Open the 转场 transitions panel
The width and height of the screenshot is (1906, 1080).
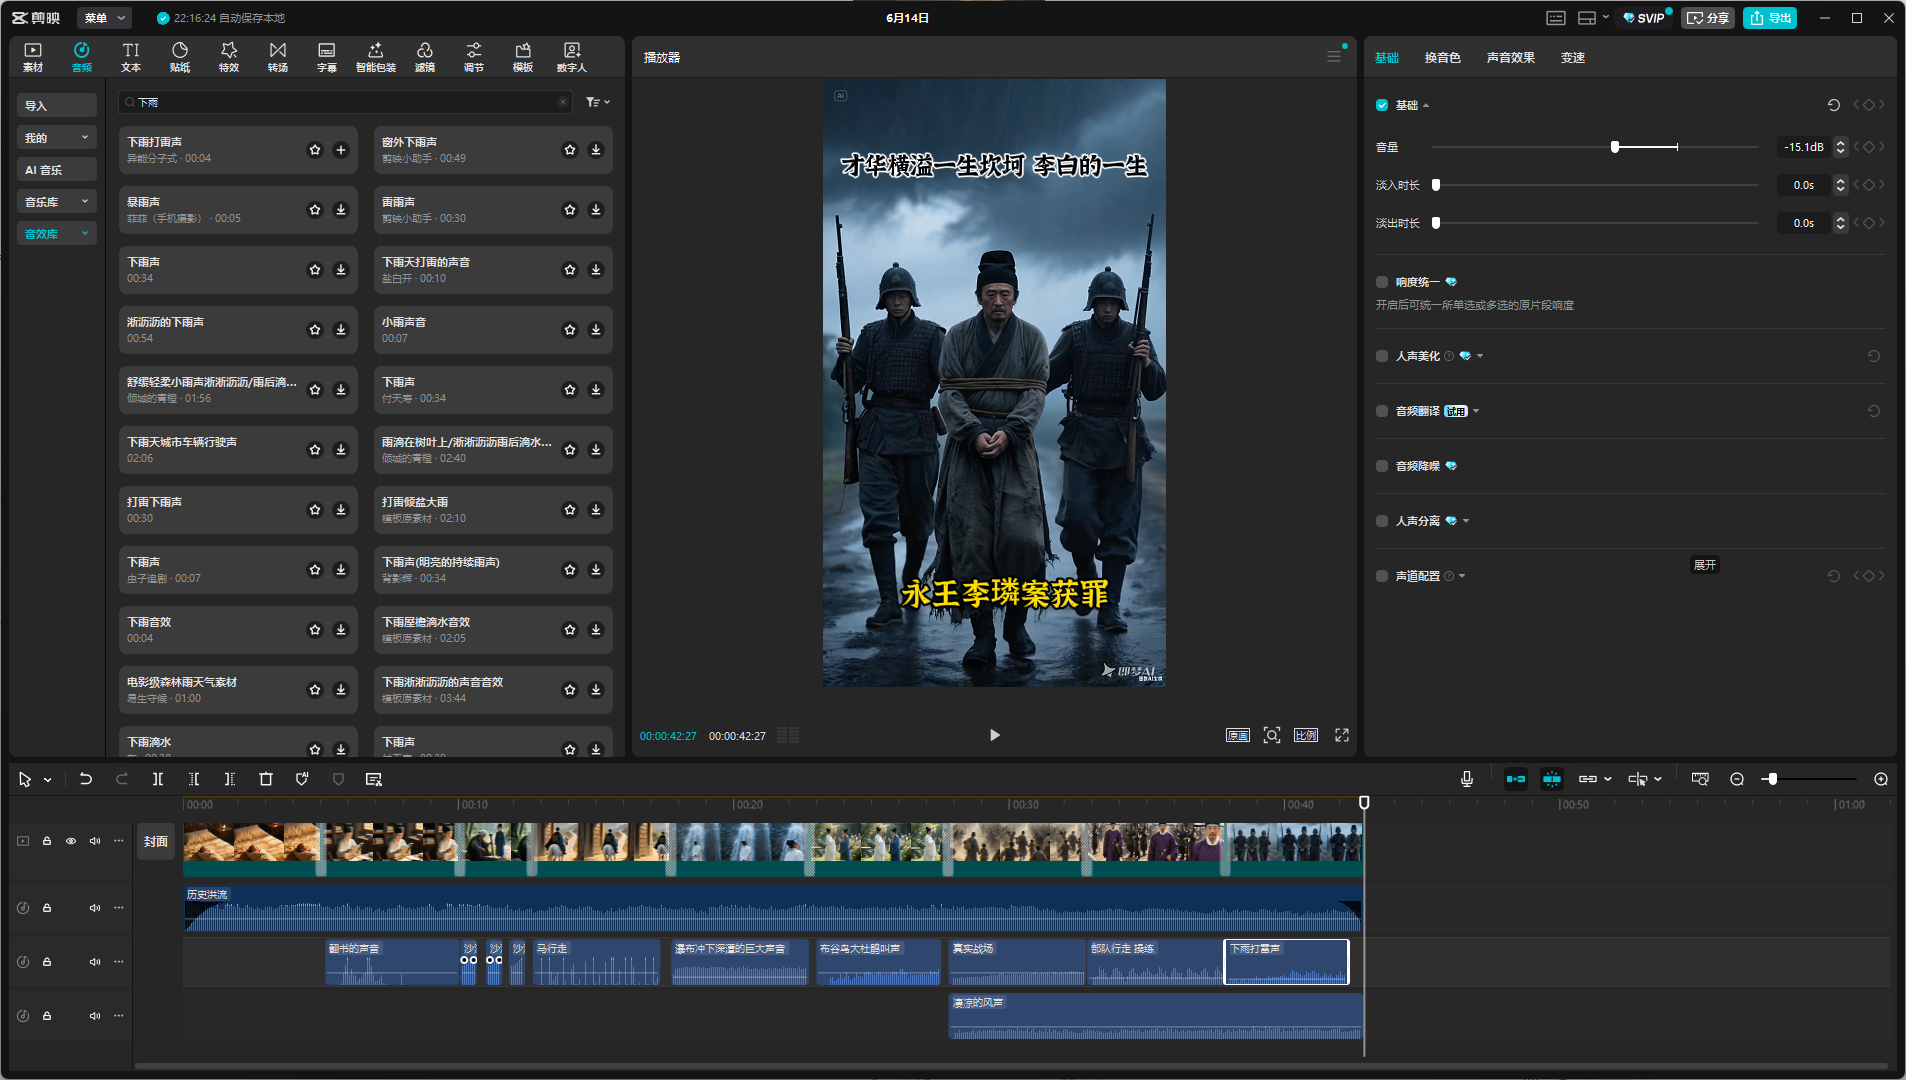[x=278, y=57]
